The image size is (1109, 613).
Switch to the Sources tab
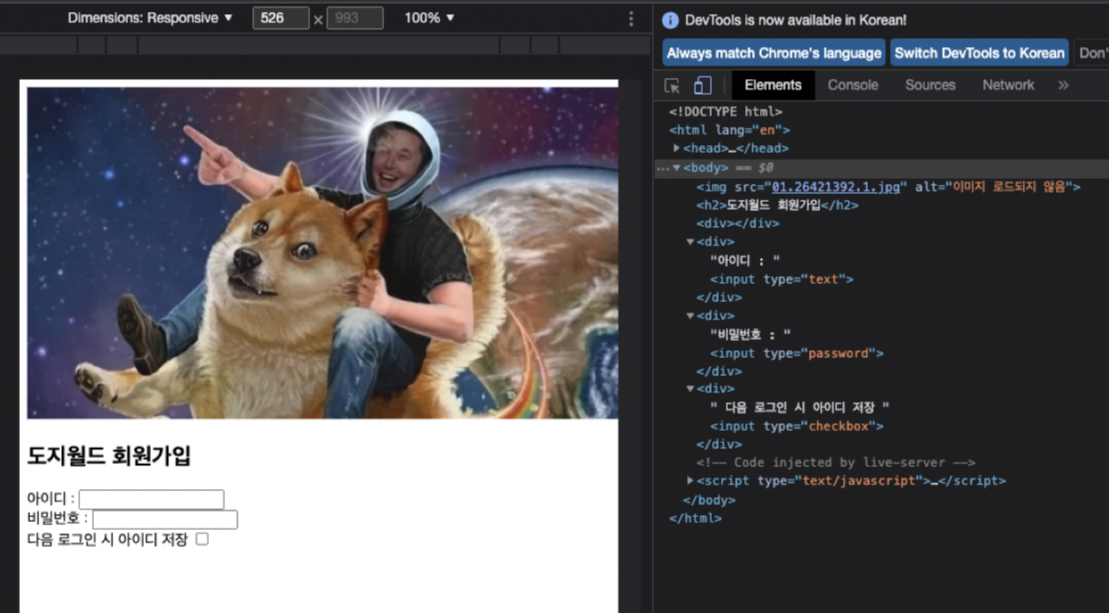pyautogui.click(x=930, y=86)
